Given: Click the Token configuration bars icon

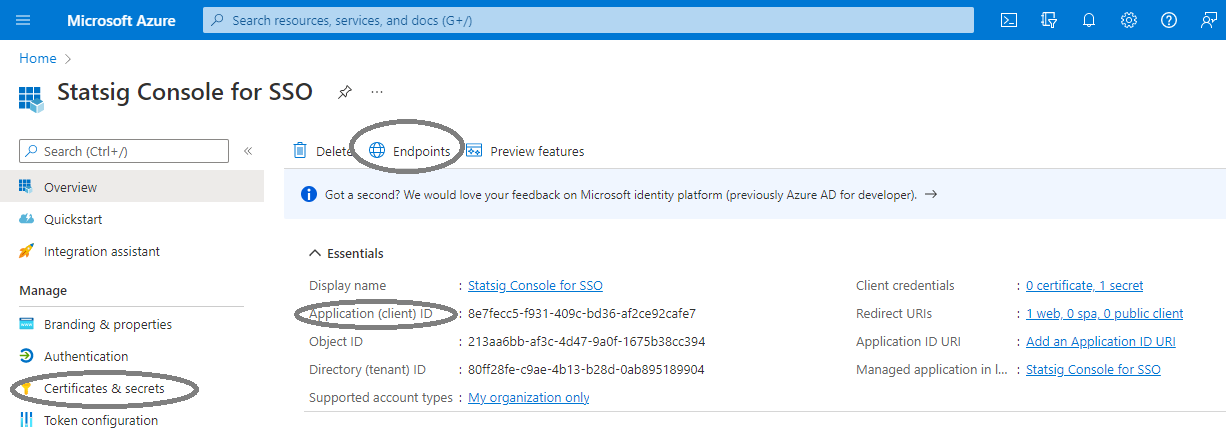Looking at the screenshot, I should [26, 420].
